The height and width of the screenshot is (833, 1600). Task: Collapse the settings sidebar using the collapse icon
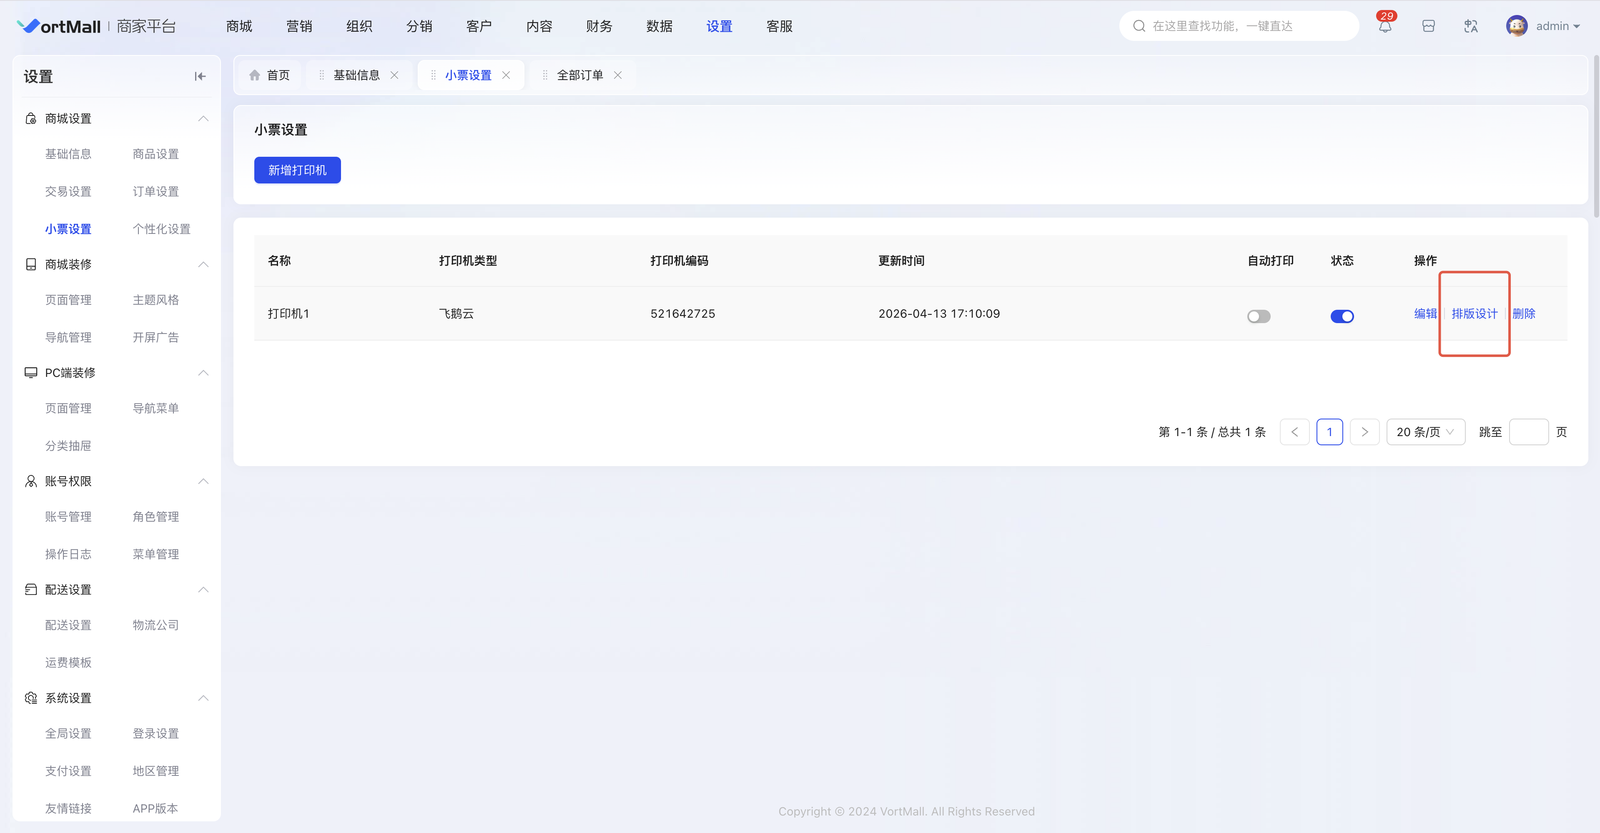200,76
